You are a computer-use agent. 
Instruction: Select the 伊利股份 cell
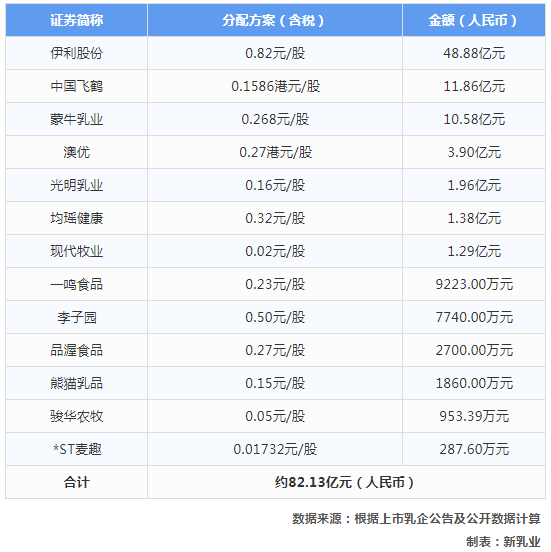[76, 53]
